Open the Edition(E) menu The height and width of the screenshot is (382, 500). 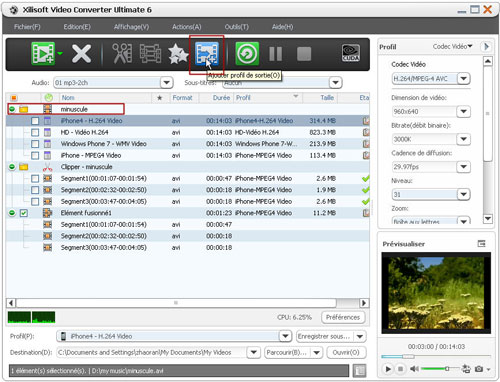(x=77, y=27)
